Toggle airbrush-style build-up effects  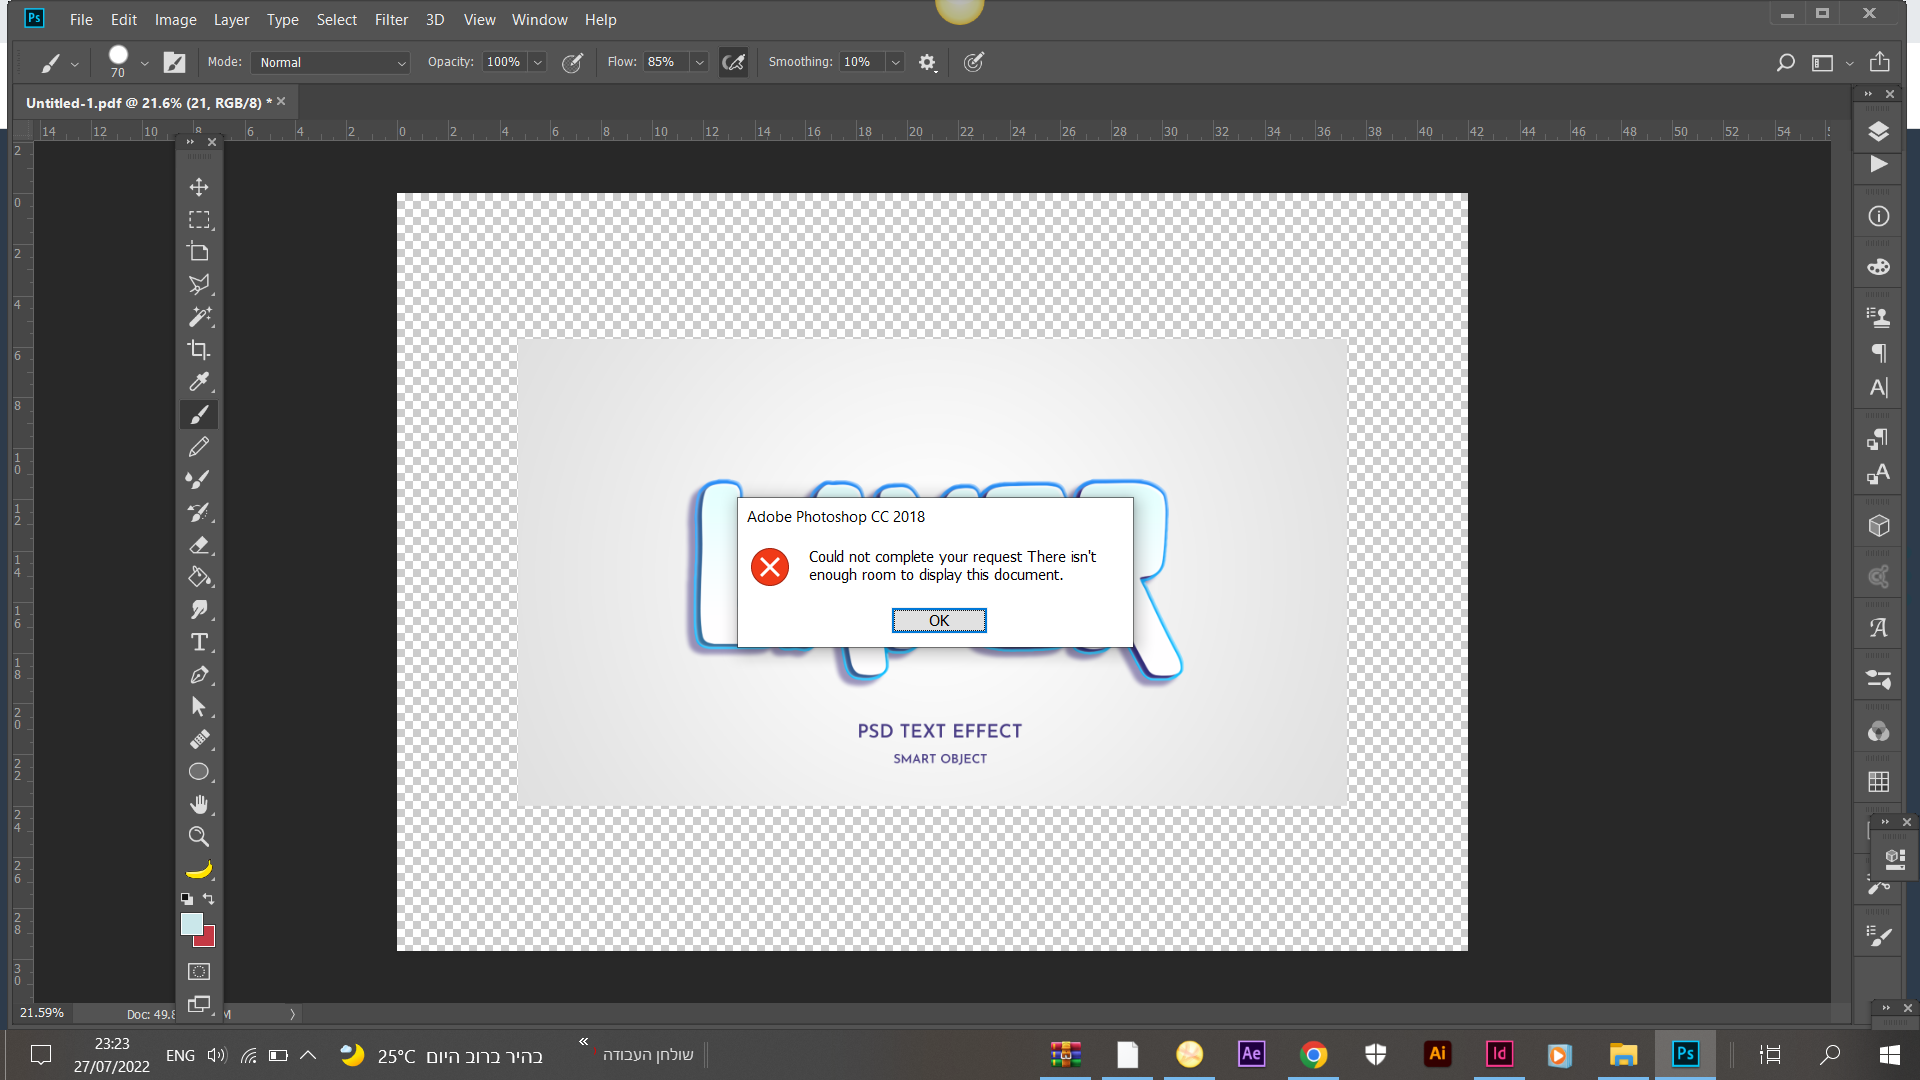[733, 62]
